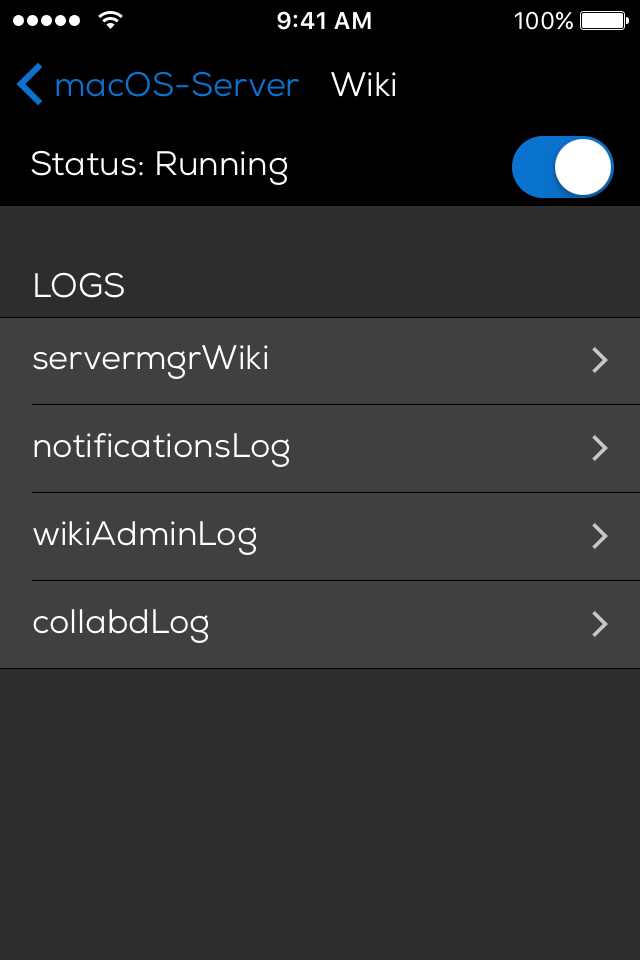This screenshot has width=640, height=960.
Task: Tap the 100% battery percentage
Action: click(x=543, y=21)
